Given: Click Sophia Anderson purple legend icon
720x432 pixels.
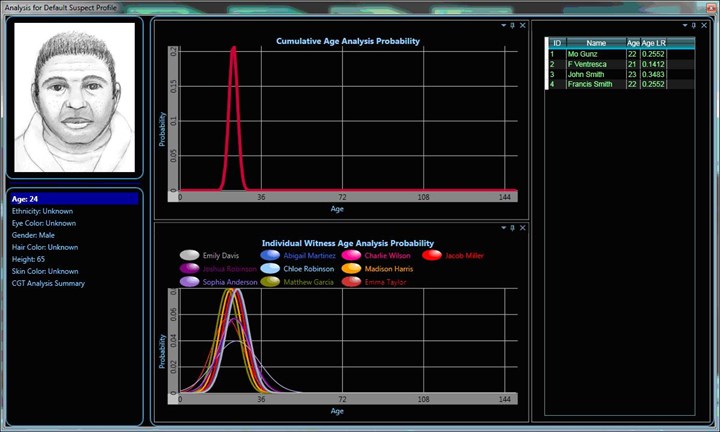Looking at the screenshot, I should (x=189, y=282).
